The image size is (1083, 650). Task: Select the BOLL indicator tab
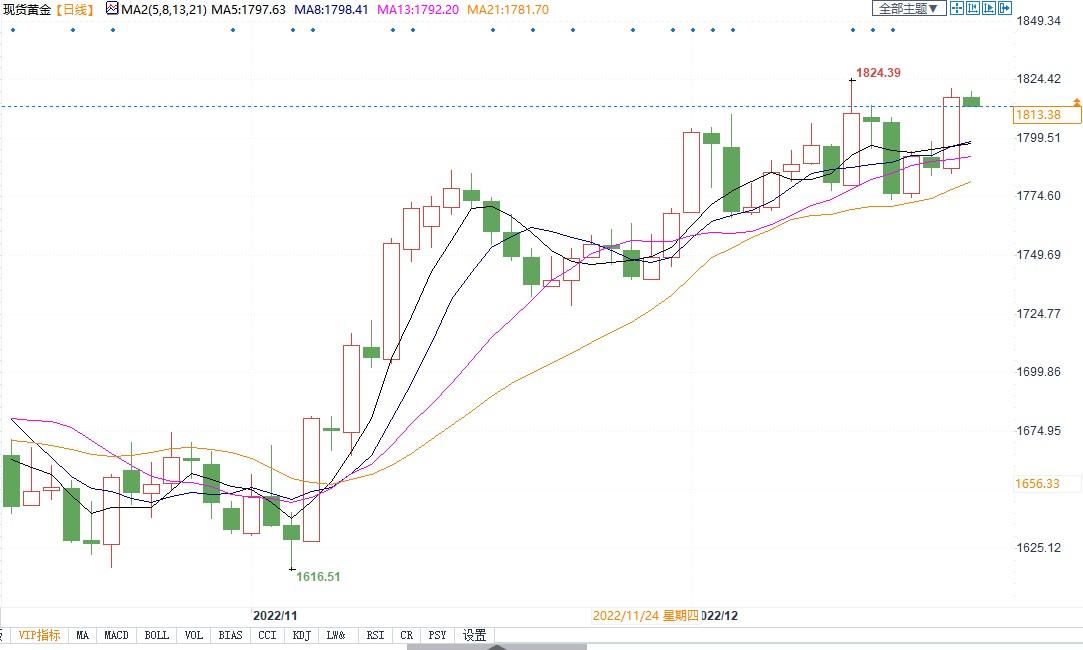[156, 635]
